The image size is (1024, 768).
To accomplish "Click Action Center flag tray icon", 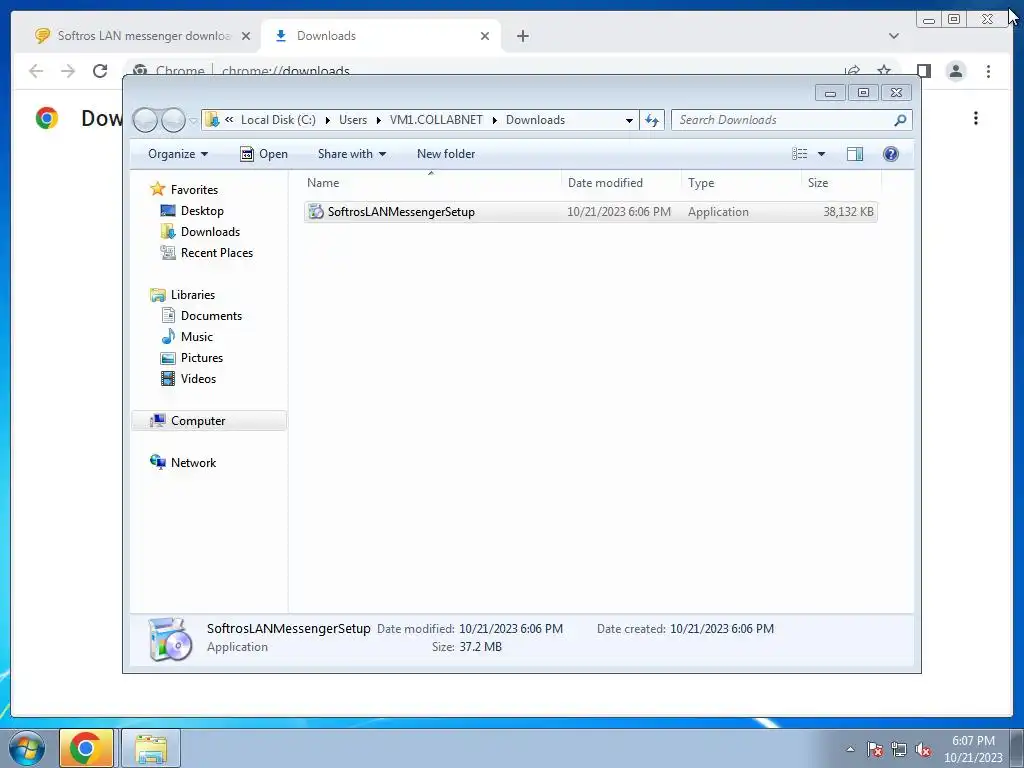I will [875, 749].
